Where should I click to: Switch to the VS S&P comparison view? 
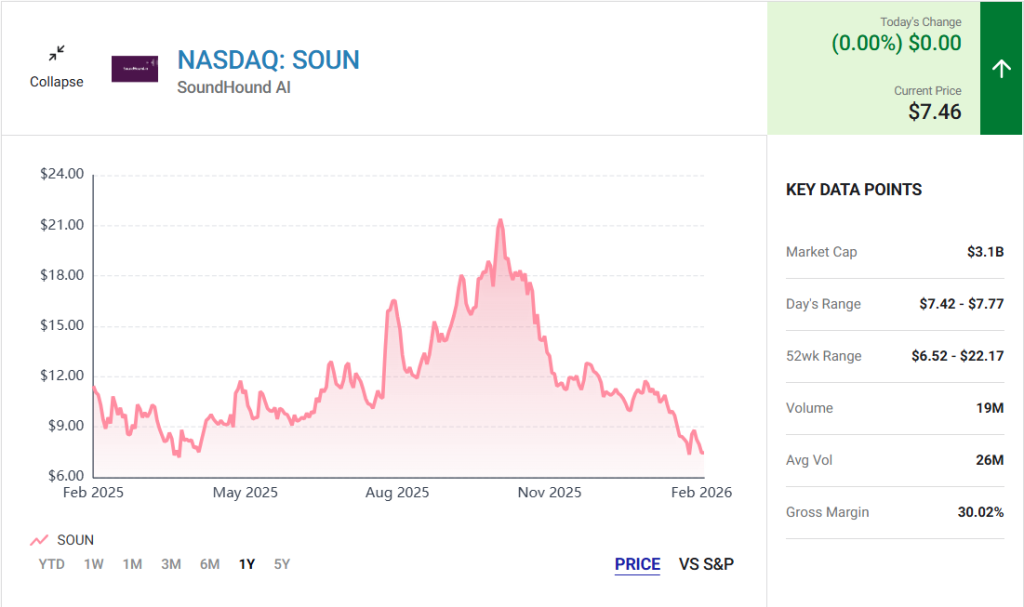[x=705, y=564]
